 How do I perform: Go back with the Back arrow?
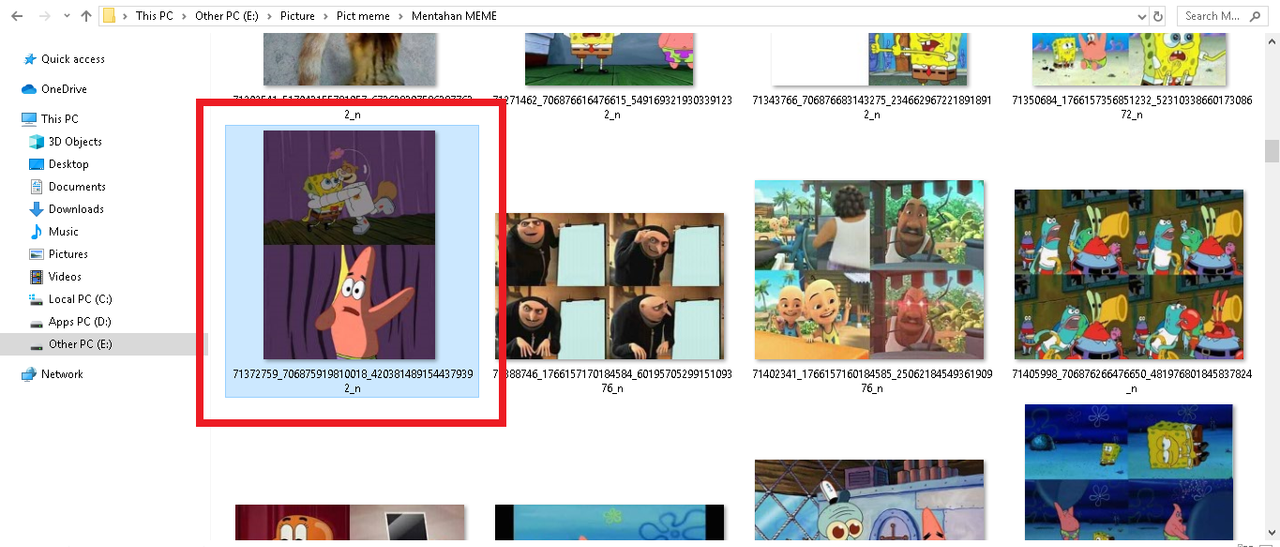pyautogui.click(x=16, y=16)
